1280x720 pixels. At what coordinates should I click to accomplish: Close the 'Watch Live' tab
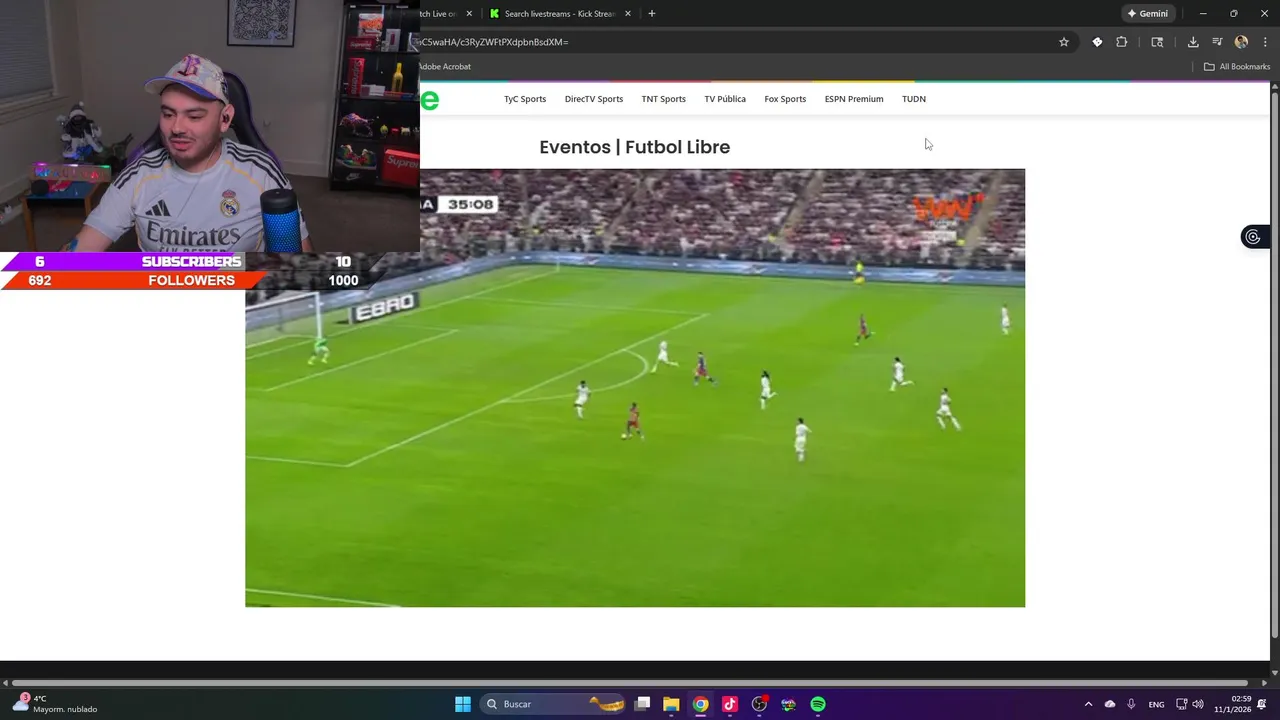pyautogui.click(x=469, y=14)
